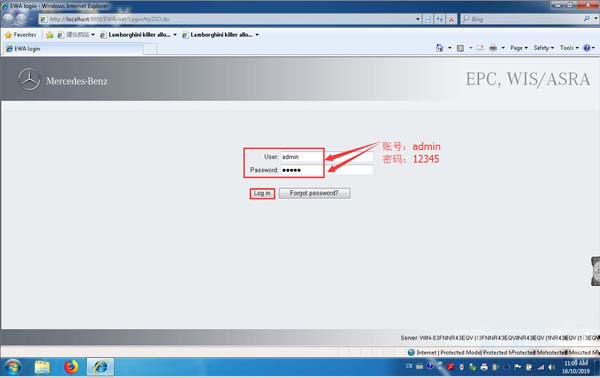Viewport: 600px width, 378px height.
Task: Select the EWA login tab
Action: pos(73,49)
